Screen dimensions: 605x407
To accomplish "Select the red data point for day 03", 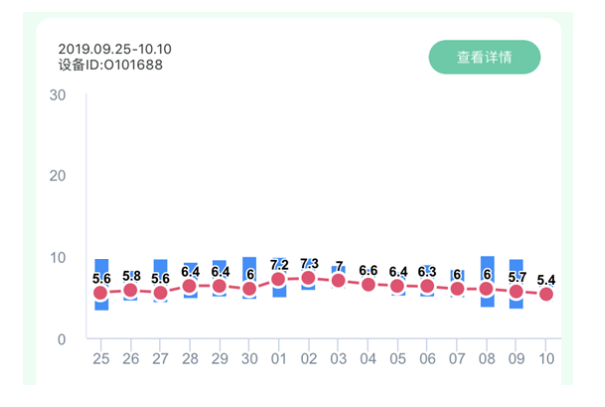I will (x=338, y=280).
